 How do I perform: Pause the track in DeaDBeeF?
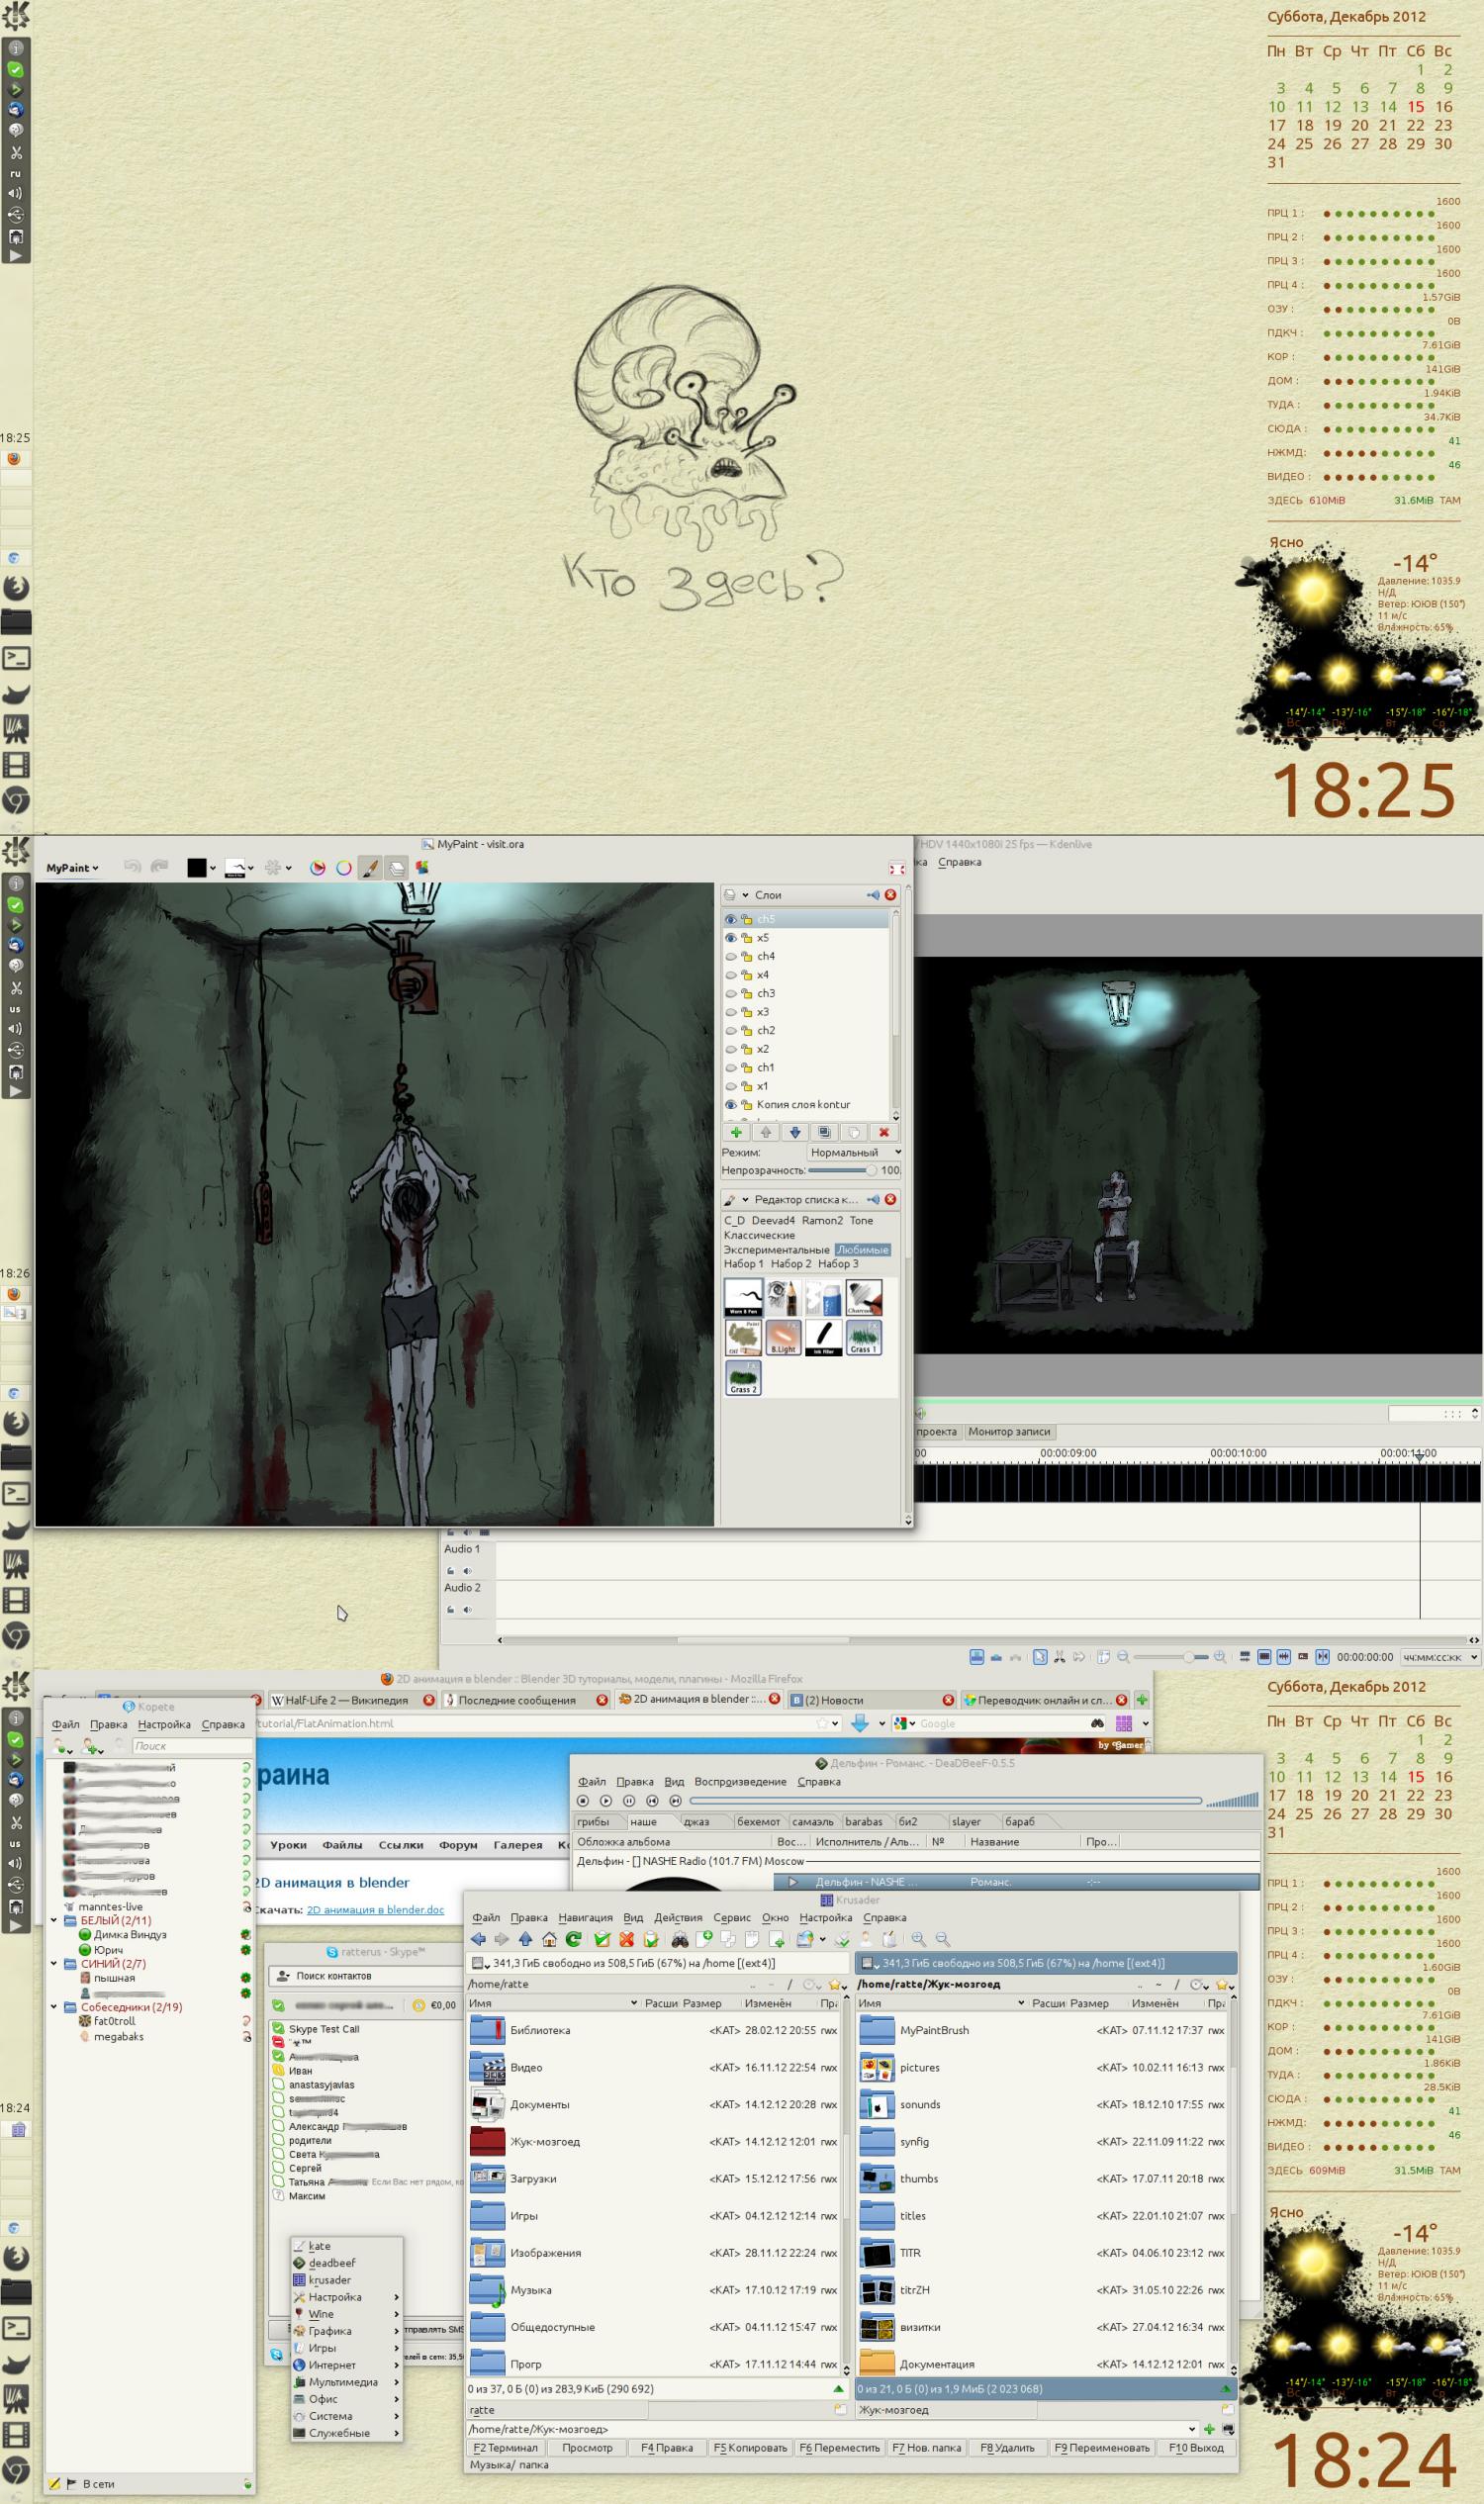(629, 1801)
